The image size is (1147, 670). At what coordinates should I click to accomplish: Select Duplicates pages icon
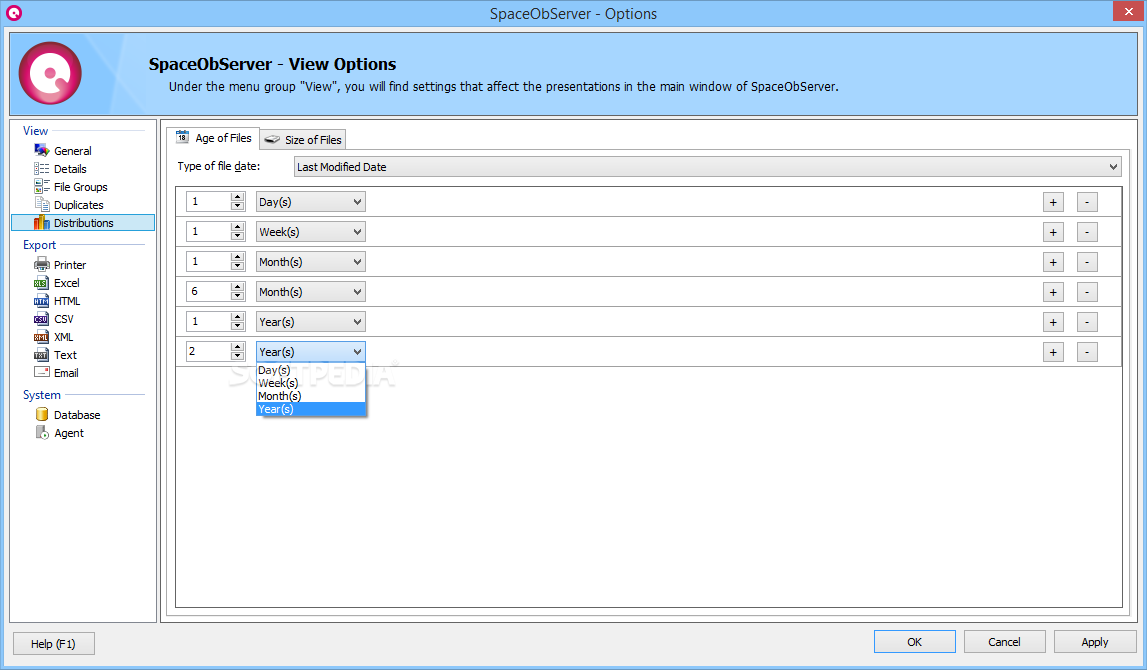tap(42, 205)
